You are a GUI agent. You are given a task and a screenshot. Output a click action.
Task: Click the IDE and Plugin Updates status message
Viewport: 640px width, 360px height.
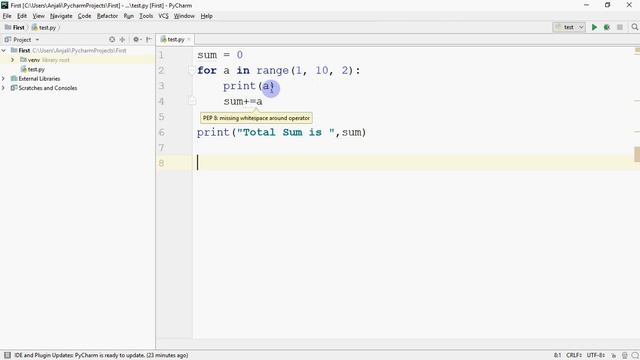[101, 356]
